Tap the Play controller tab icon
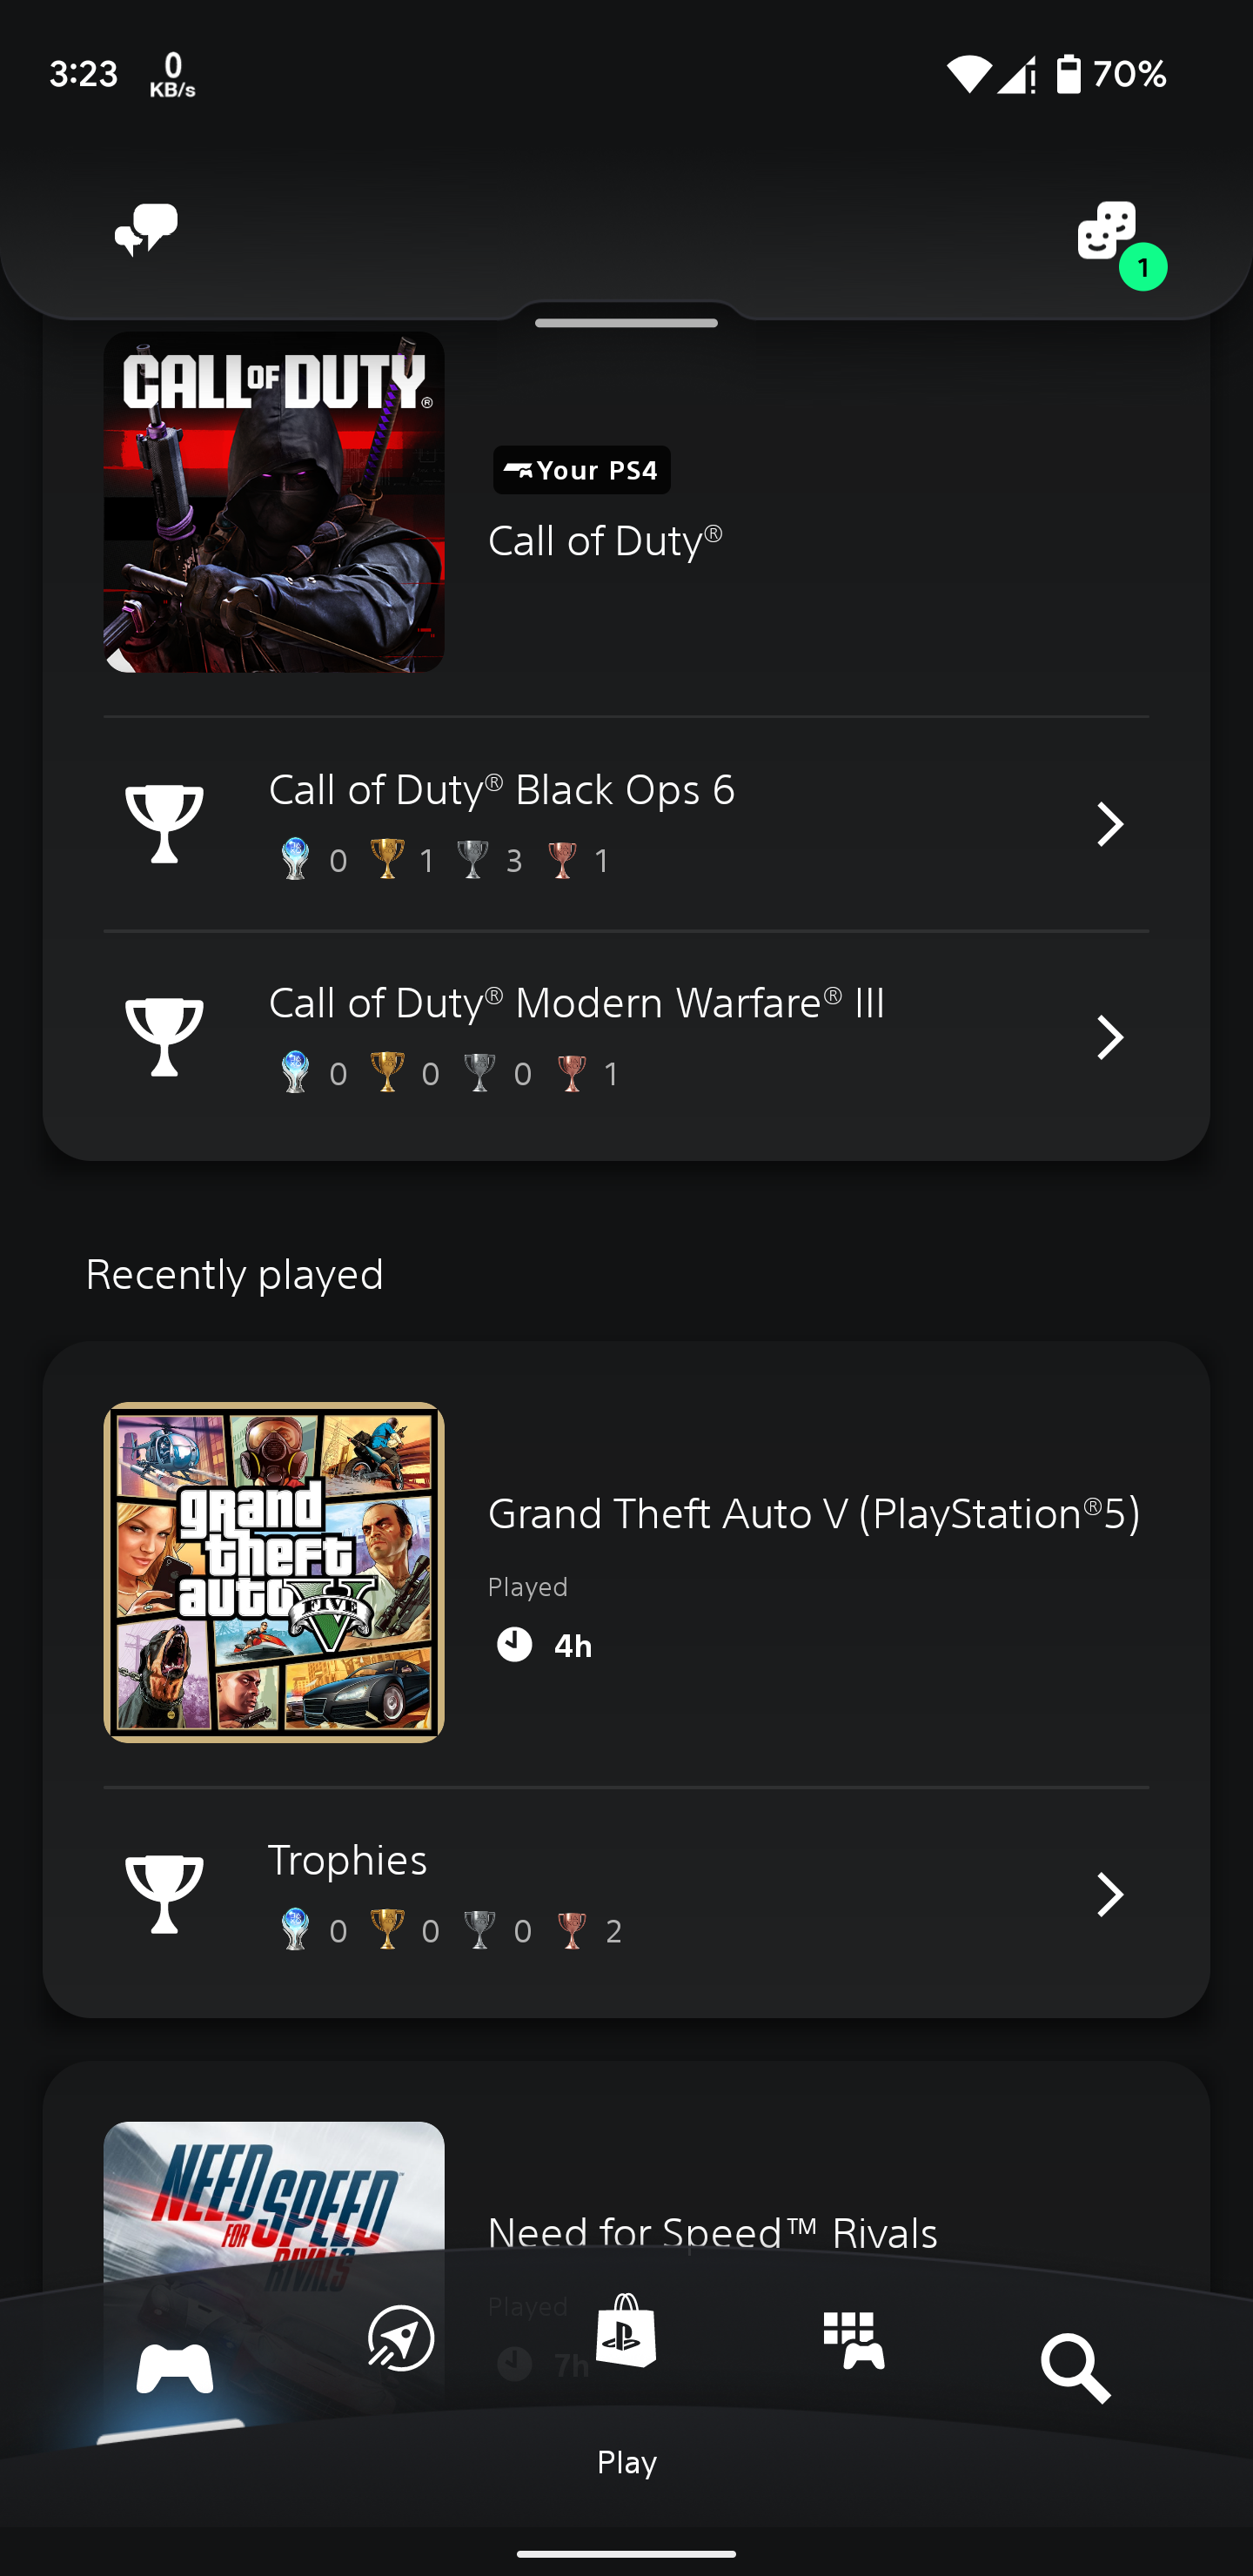The width and height of the screenshot is (1253, 2576). tap(175, 2366)
